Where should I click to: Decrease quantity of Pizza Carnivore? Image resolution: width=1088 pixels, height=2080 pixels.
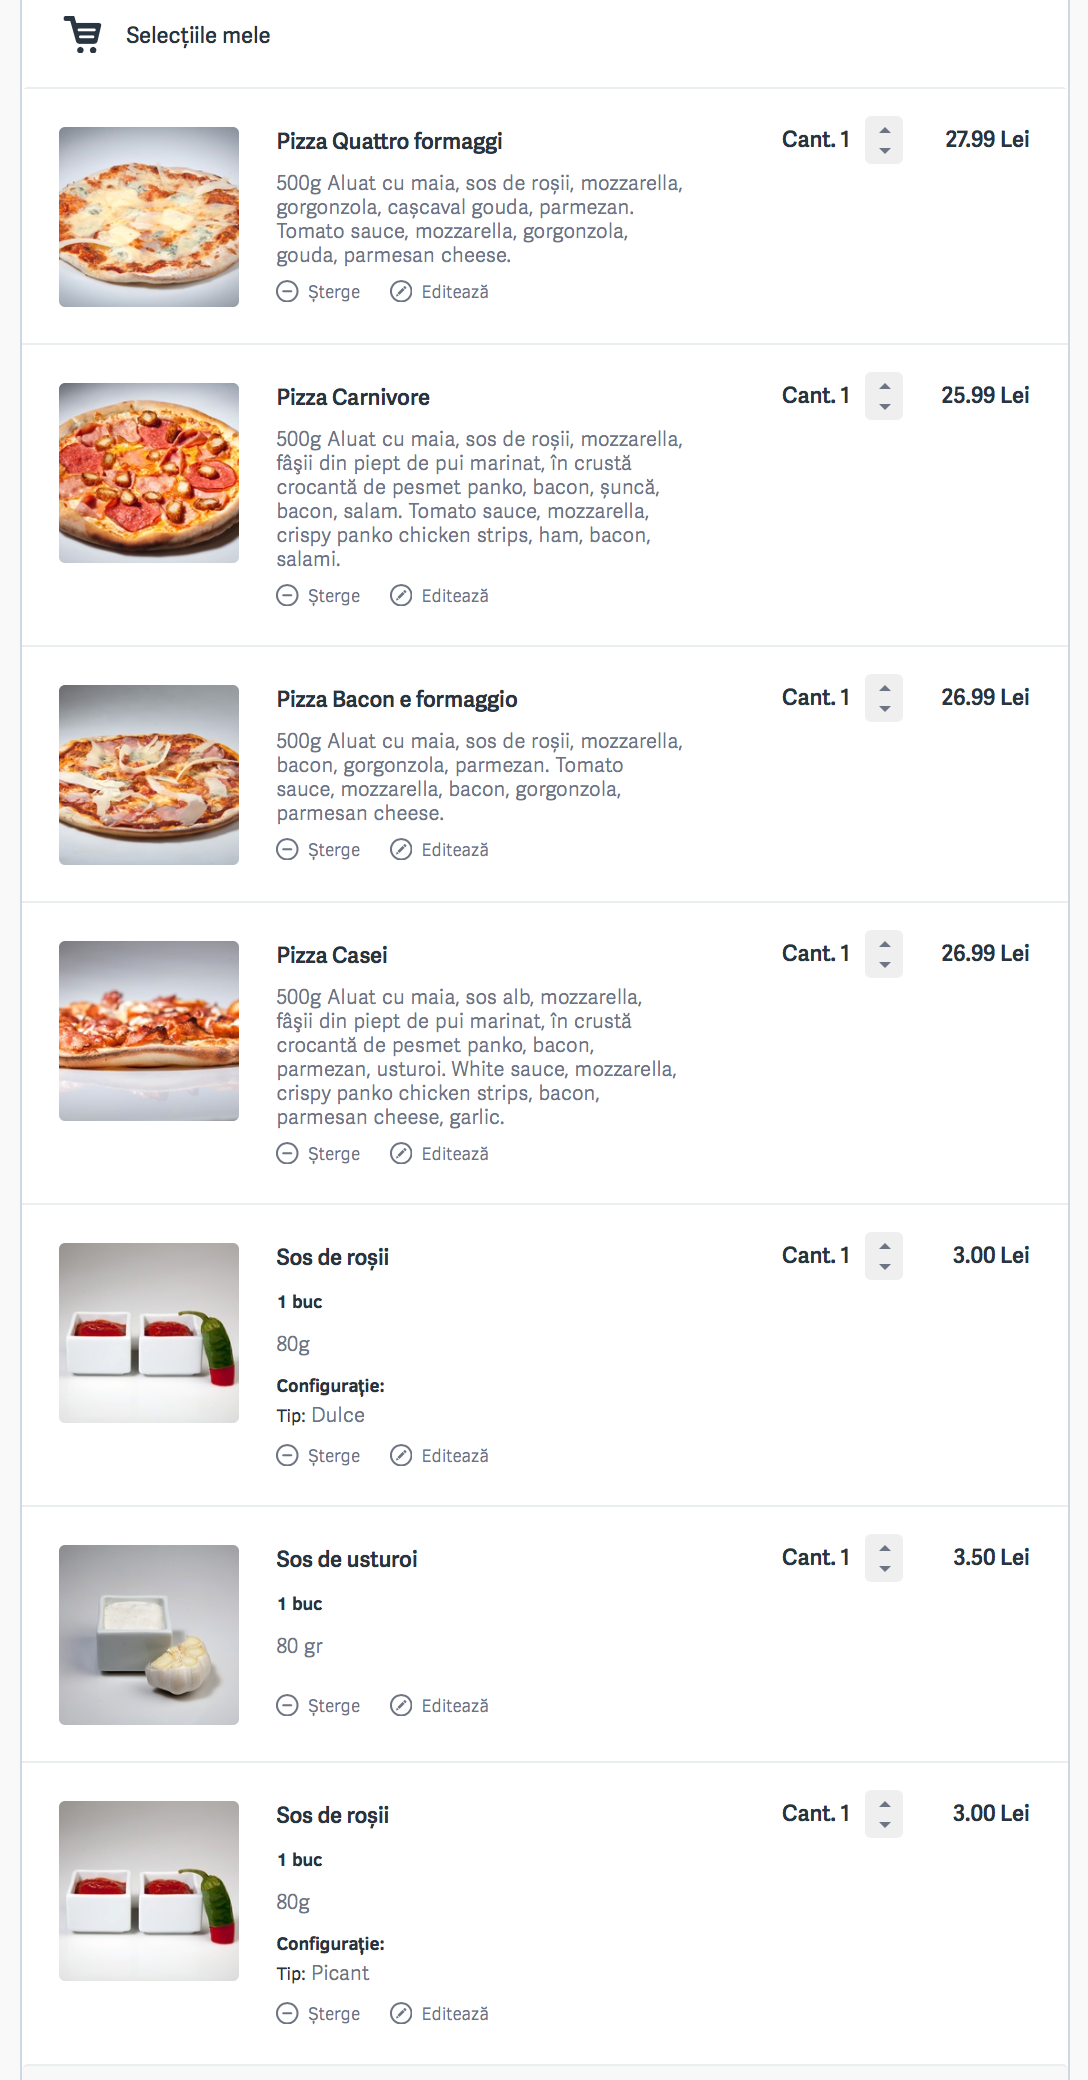(884, 407)
